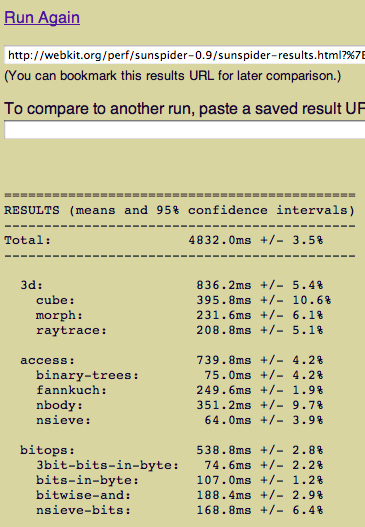Click the +/- 3.5% total confidence value
The image size is (365, 527).
coord(292,240)
